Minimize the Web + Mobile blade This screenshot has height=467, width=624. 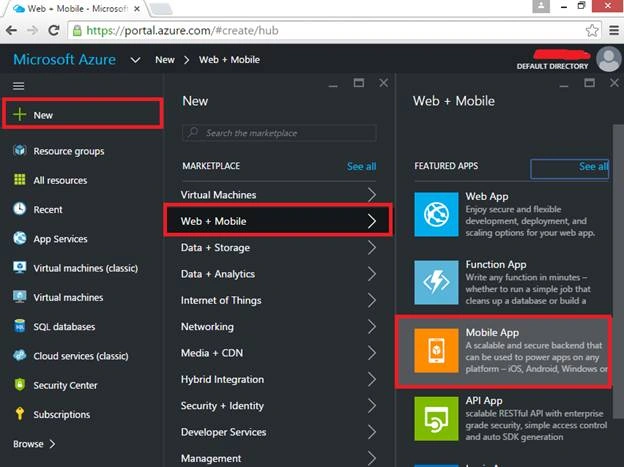point(564,86)
